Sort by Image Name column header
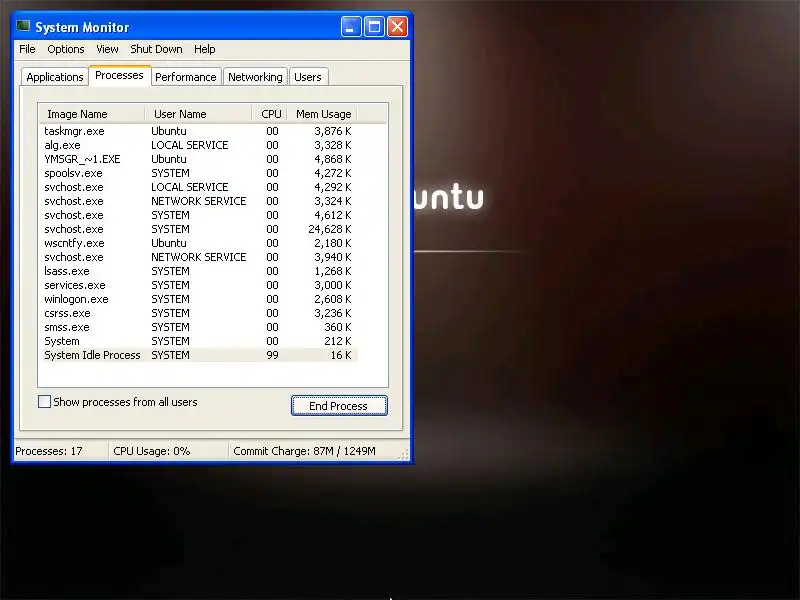This screenshot has height=600, width=800. [x=92, y=114]
